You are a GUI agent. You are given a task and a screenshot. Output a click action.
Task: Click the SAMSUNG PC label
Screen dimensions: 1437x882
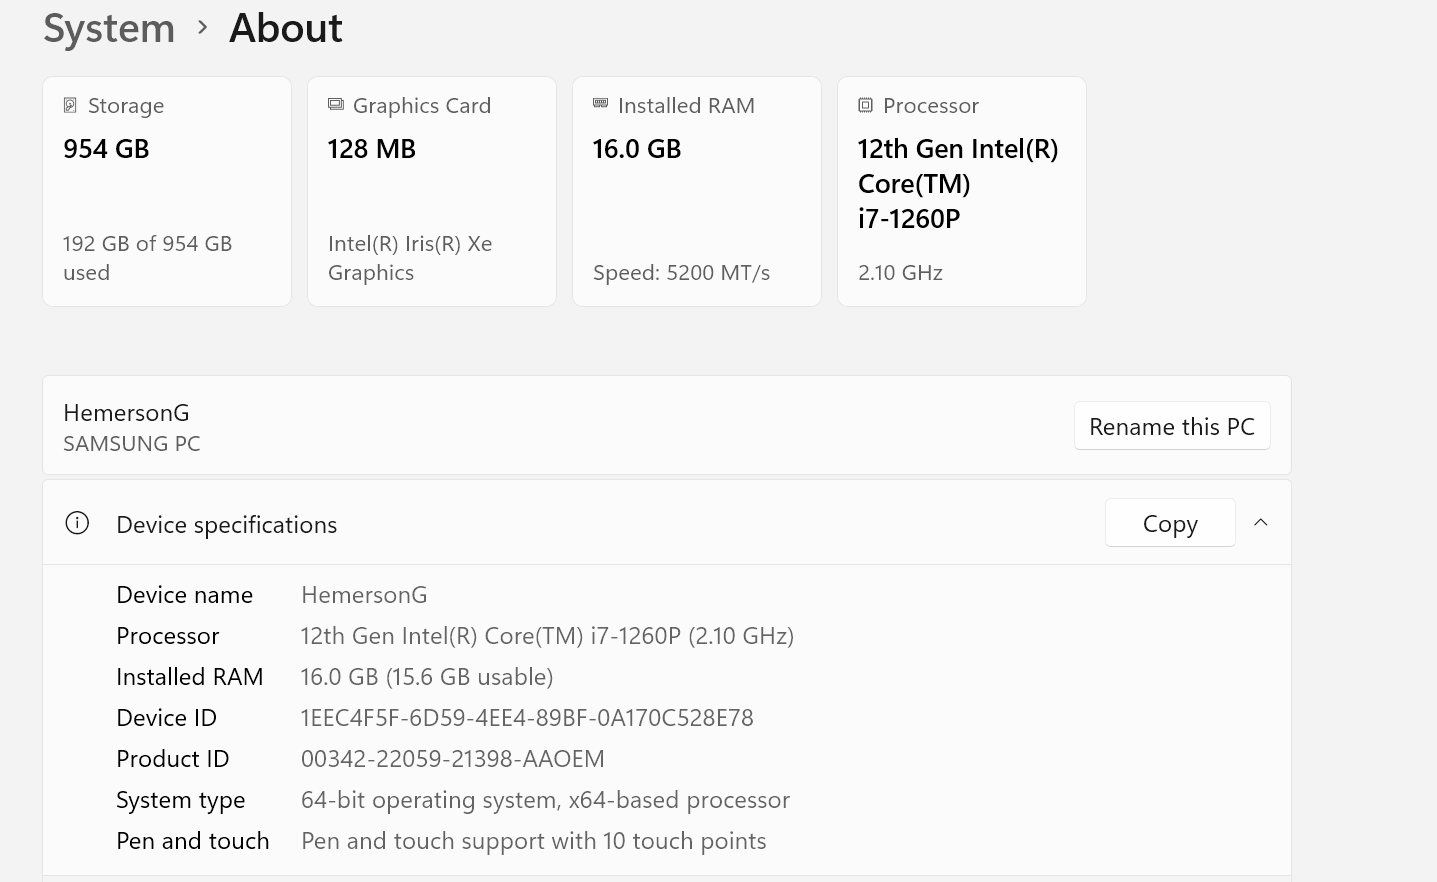tap(132, 444)
